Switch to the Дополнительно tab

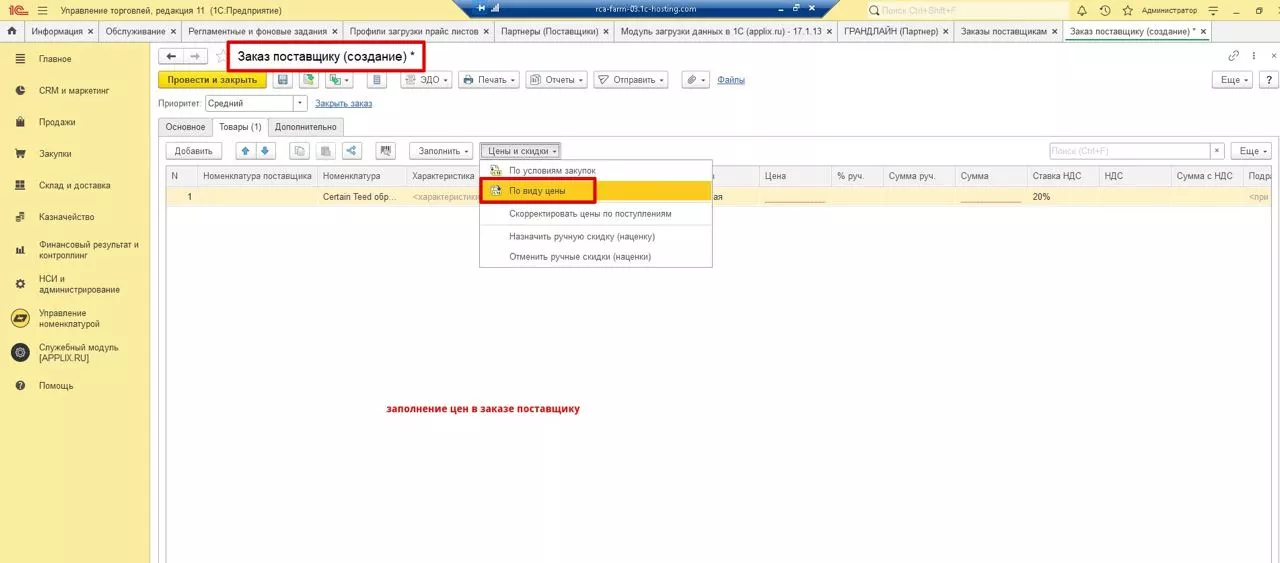(306, 127)
